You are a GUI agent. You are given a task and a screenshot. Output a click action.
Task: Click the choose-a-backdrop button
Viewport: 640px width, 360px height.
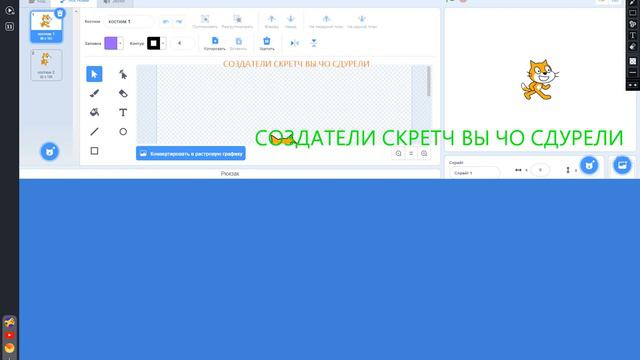[x=622, y=165]
